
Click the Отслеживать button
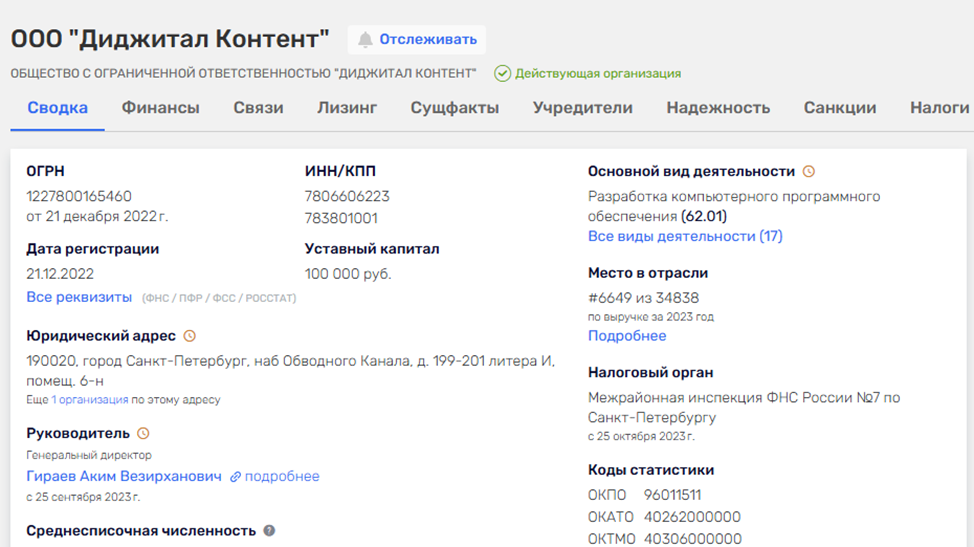pyautogui.click(x=417, y=40)
